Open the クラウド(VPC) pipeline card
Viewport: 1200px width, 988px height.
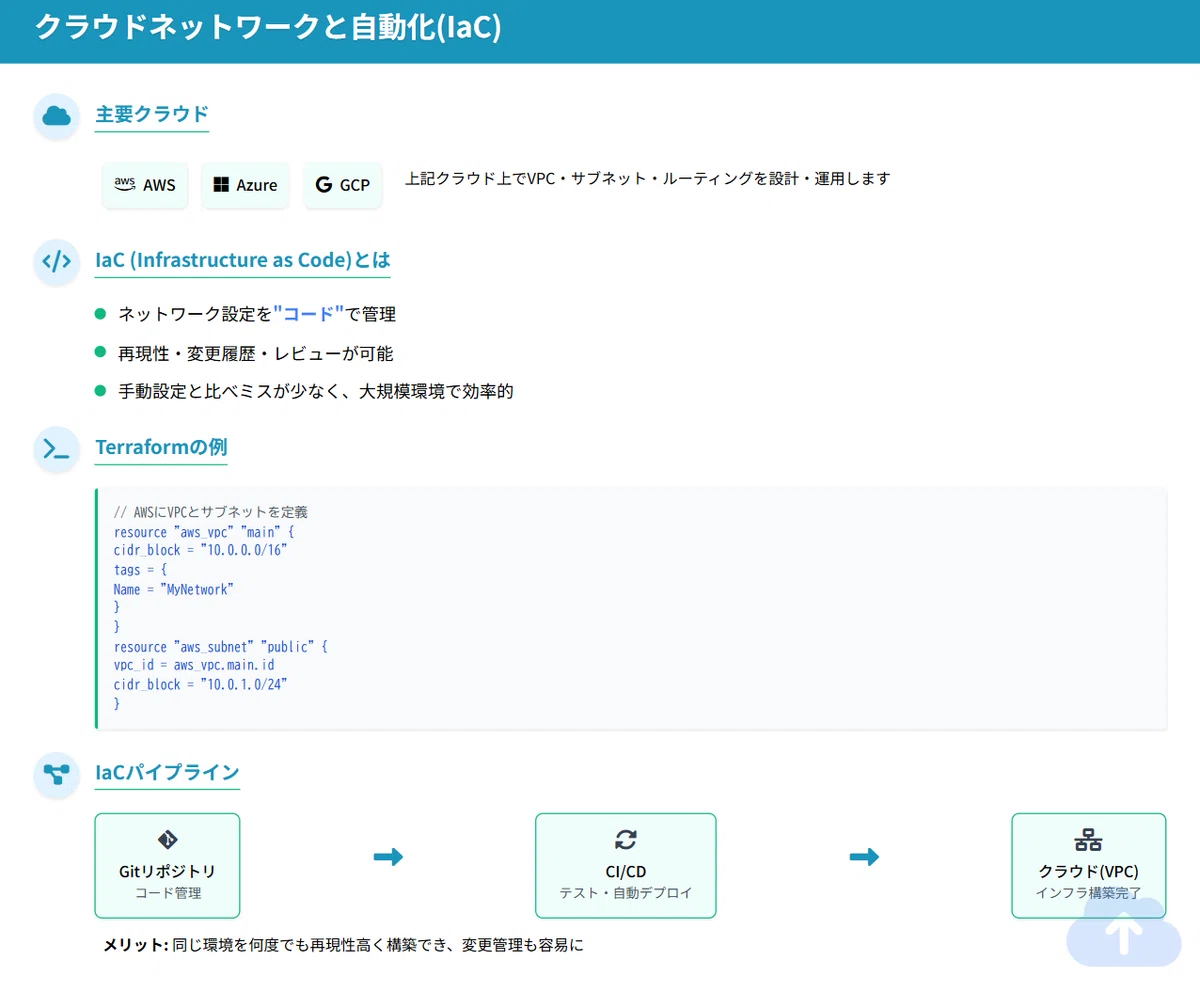click(1089, 865)
